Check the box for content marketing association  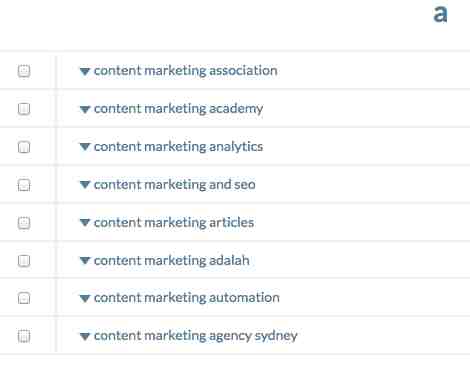24,71
